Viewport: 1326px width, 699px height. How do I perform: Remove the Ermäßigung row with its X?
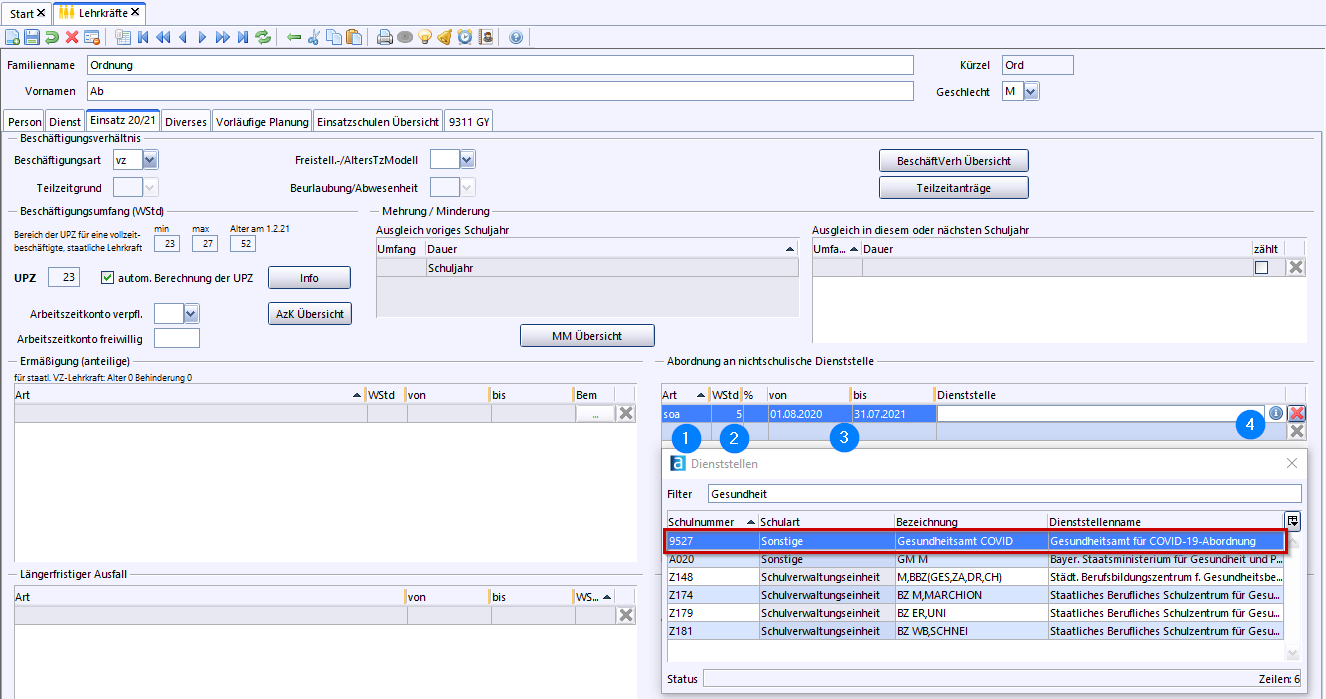point(626,414)
